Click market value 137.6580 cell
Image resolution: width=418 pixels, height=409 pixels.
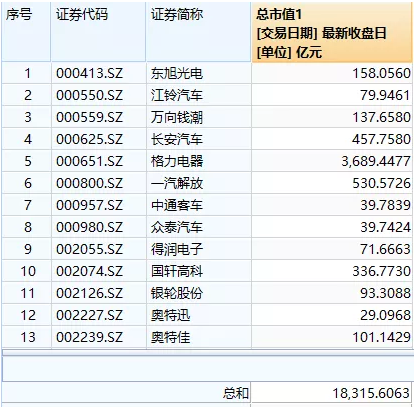[x=332, y=117]
